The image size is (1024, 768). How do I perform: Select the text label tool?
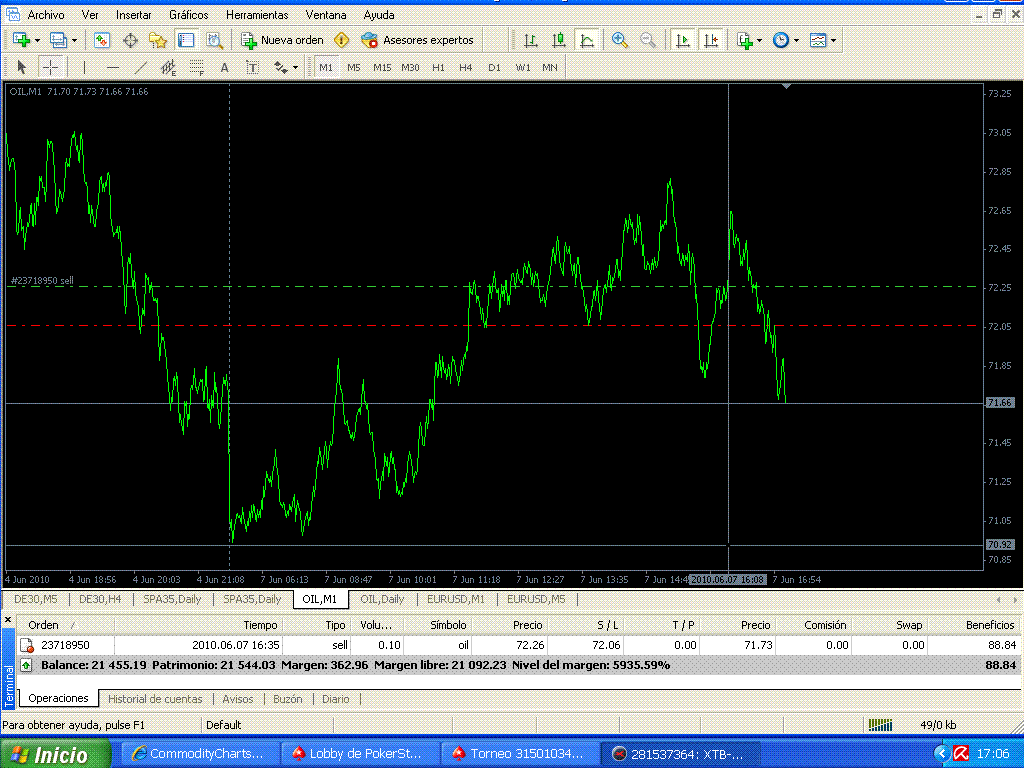(x=225, y=67)
